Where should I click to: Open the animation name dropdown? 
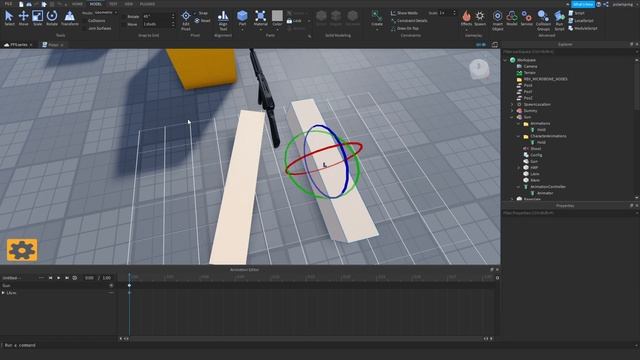(x=12, y=278)
